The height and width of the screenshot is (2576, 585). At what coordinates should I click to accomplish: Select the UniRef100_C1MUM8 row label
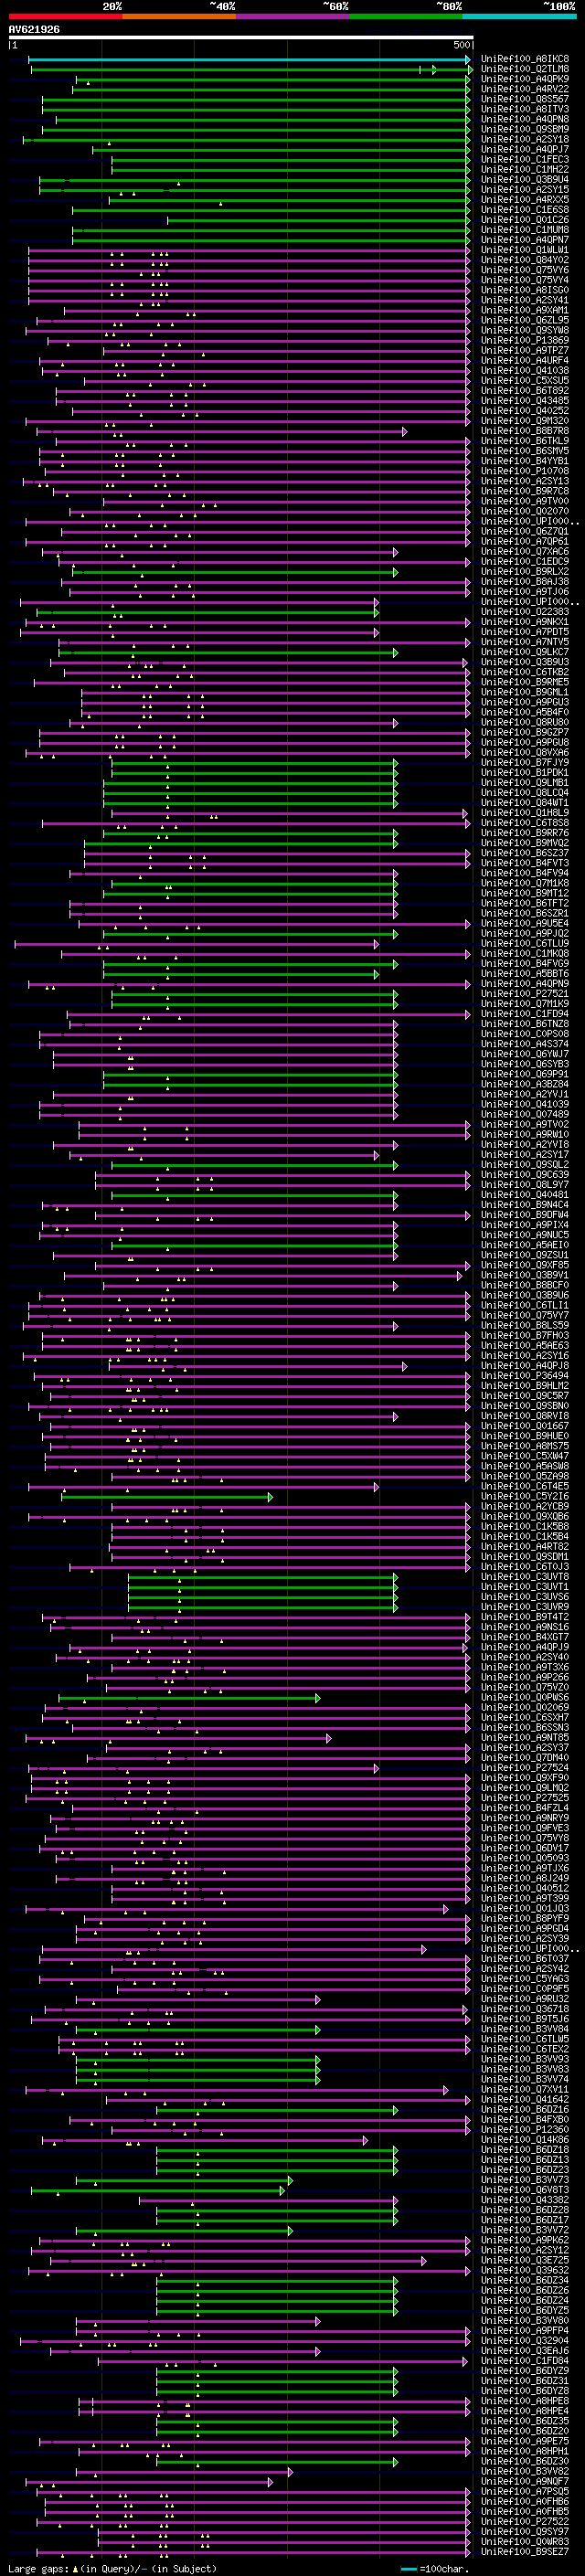tap(525, 230)
